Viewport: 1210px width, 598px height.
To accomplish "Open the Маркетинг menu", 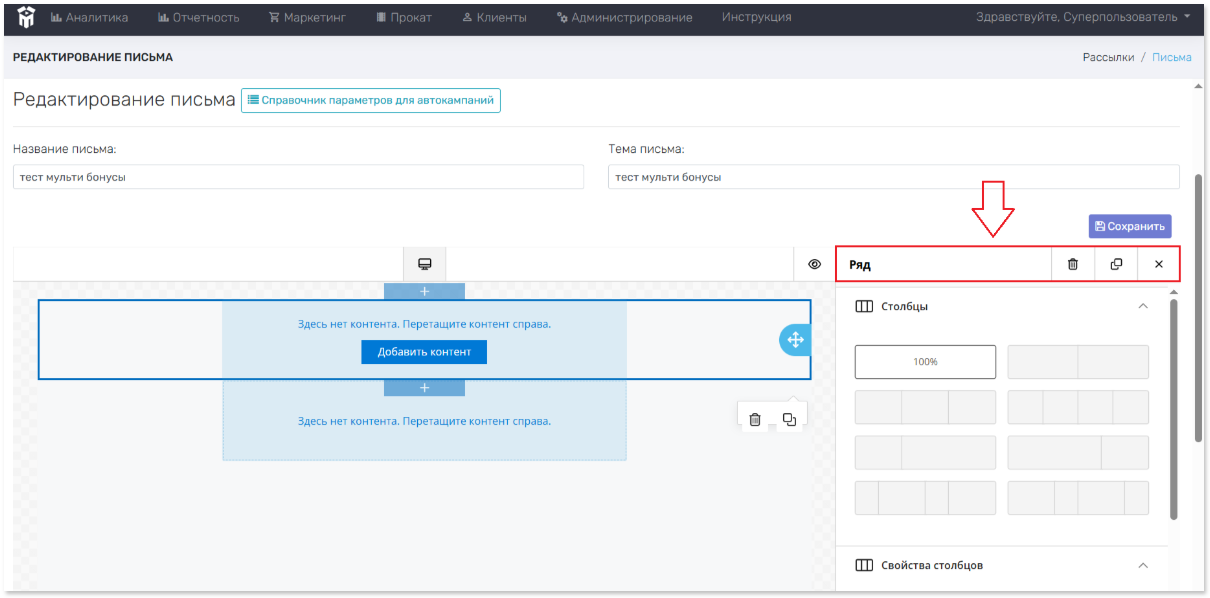I will click(x=307, y=17).
